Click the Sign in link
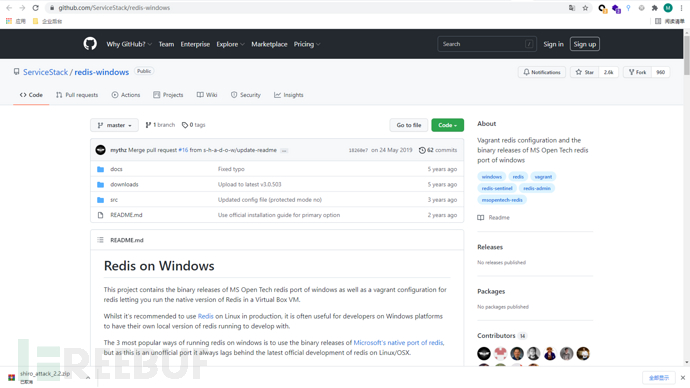This screenshot has height=388, width=690. pyautogui.click(x=553, y=44)
